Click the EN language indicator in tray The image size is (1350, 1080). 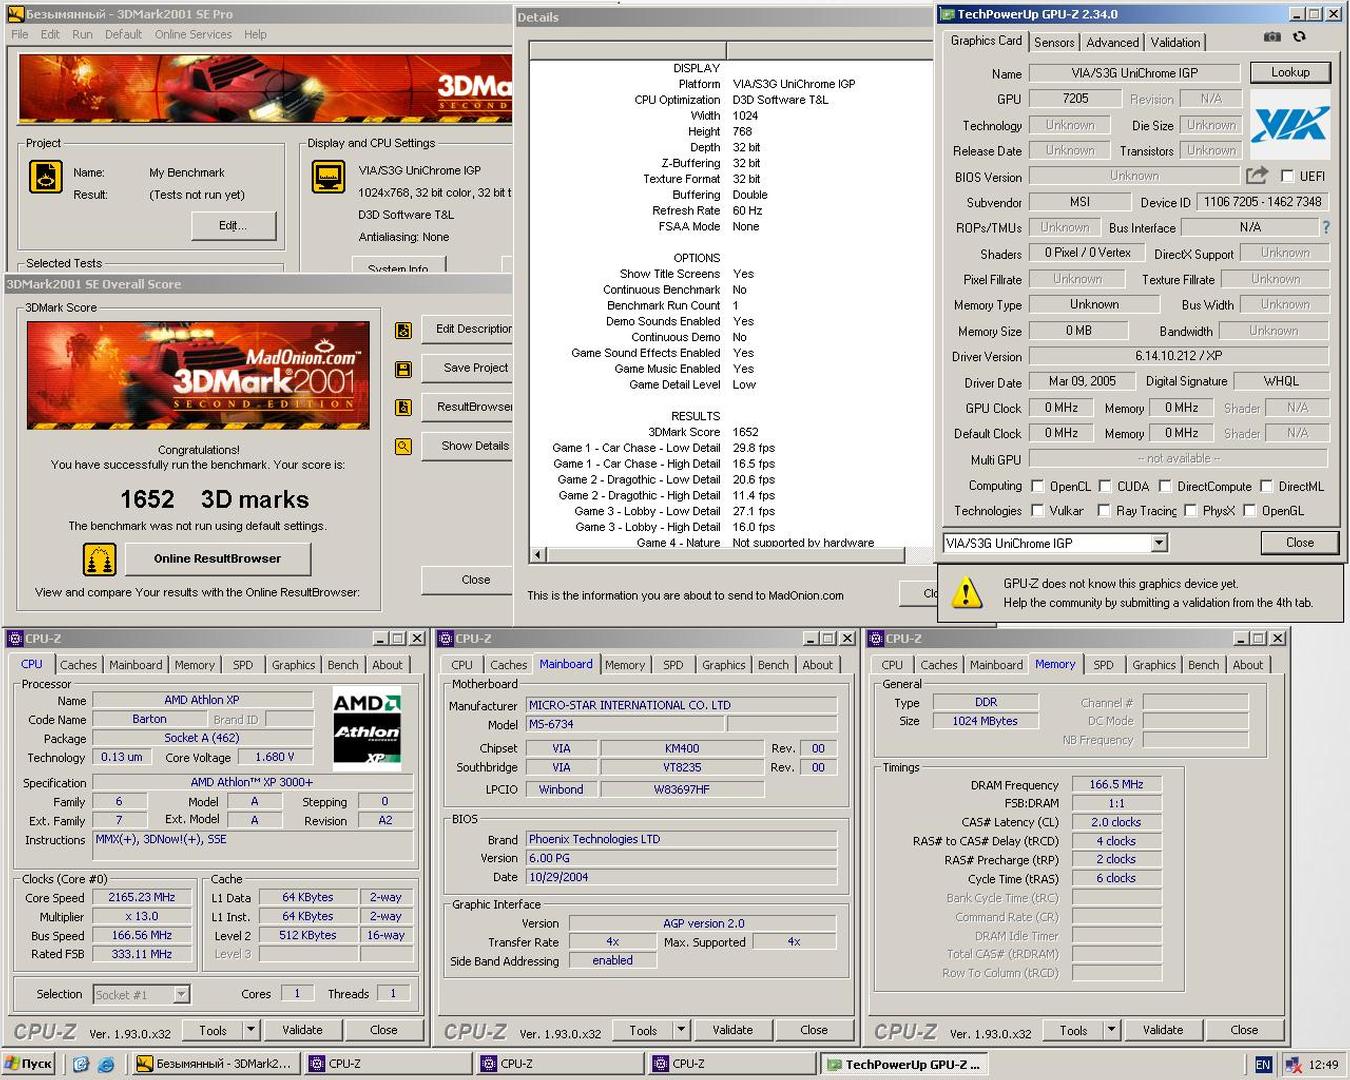point(1263,1065)
